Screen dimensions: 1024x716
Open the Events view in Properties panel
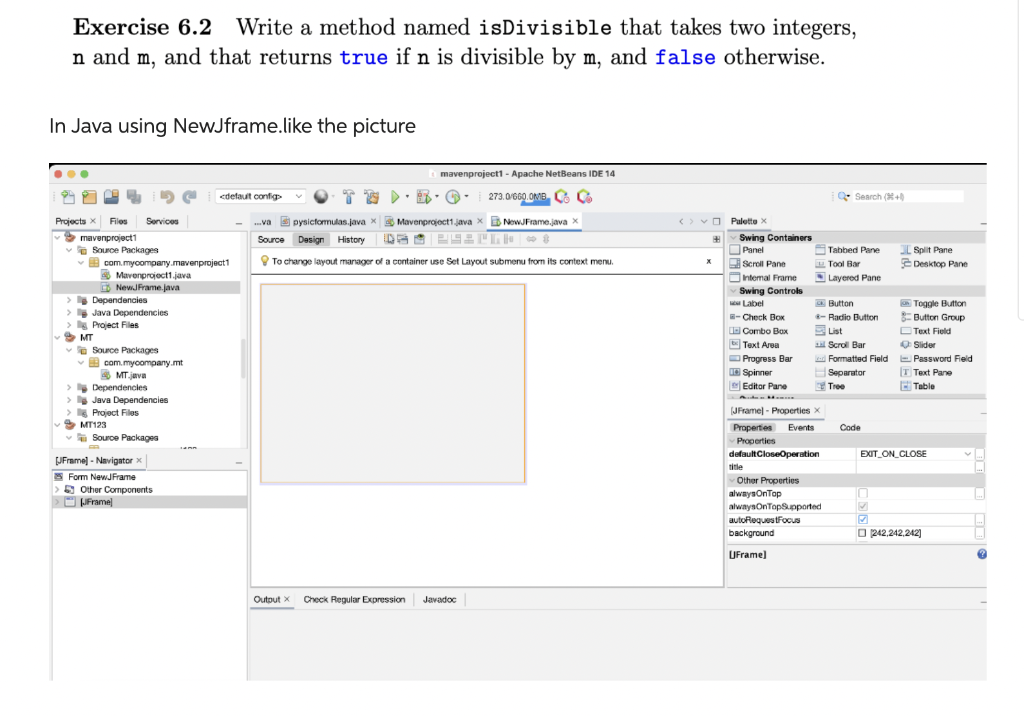point(801,428)
